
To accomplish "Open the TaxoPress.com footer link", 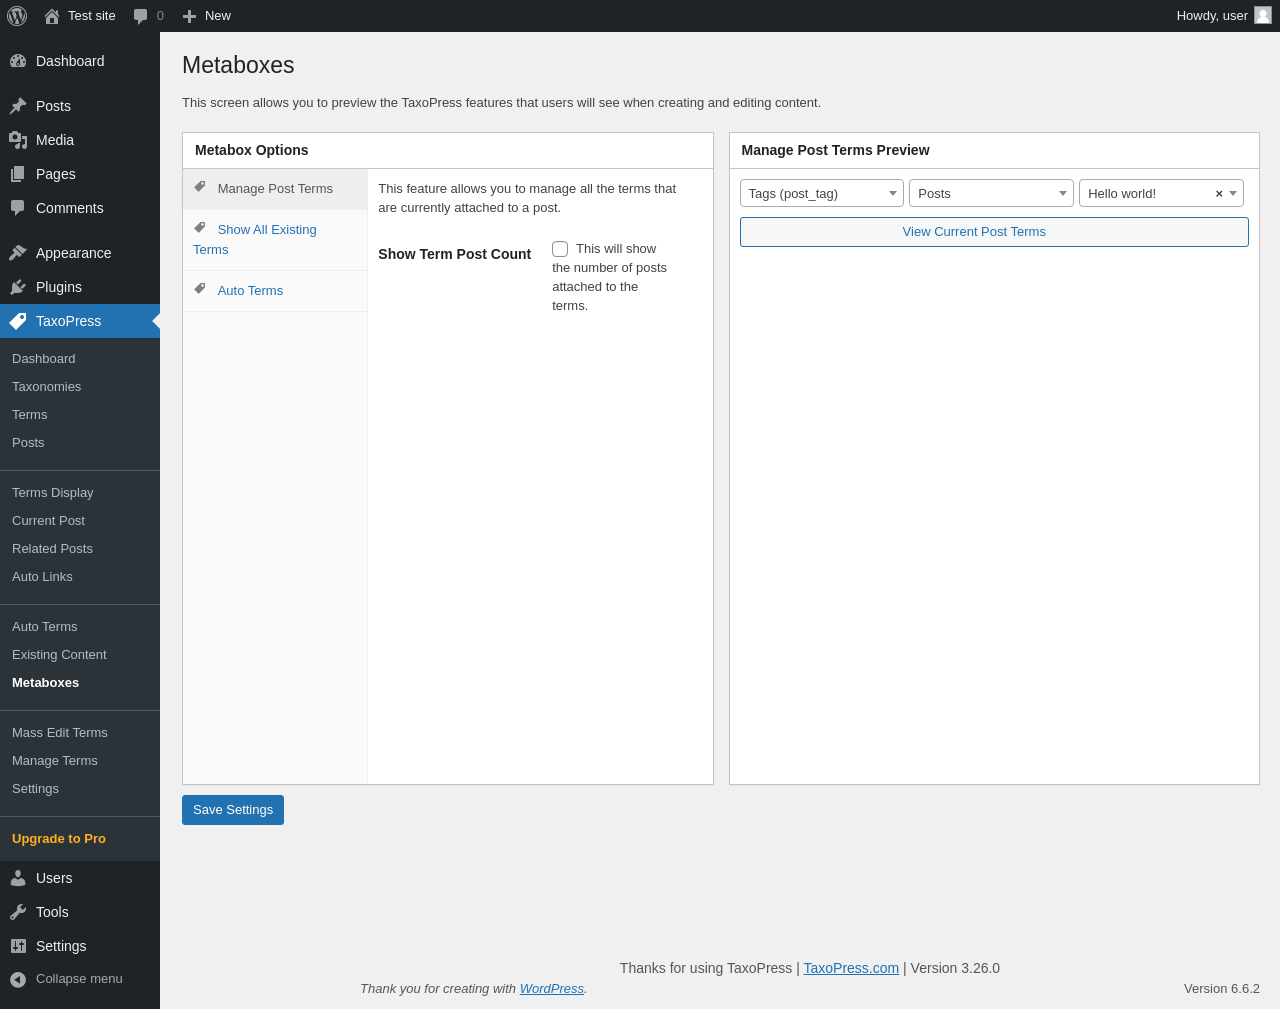I will click(851, 968).
